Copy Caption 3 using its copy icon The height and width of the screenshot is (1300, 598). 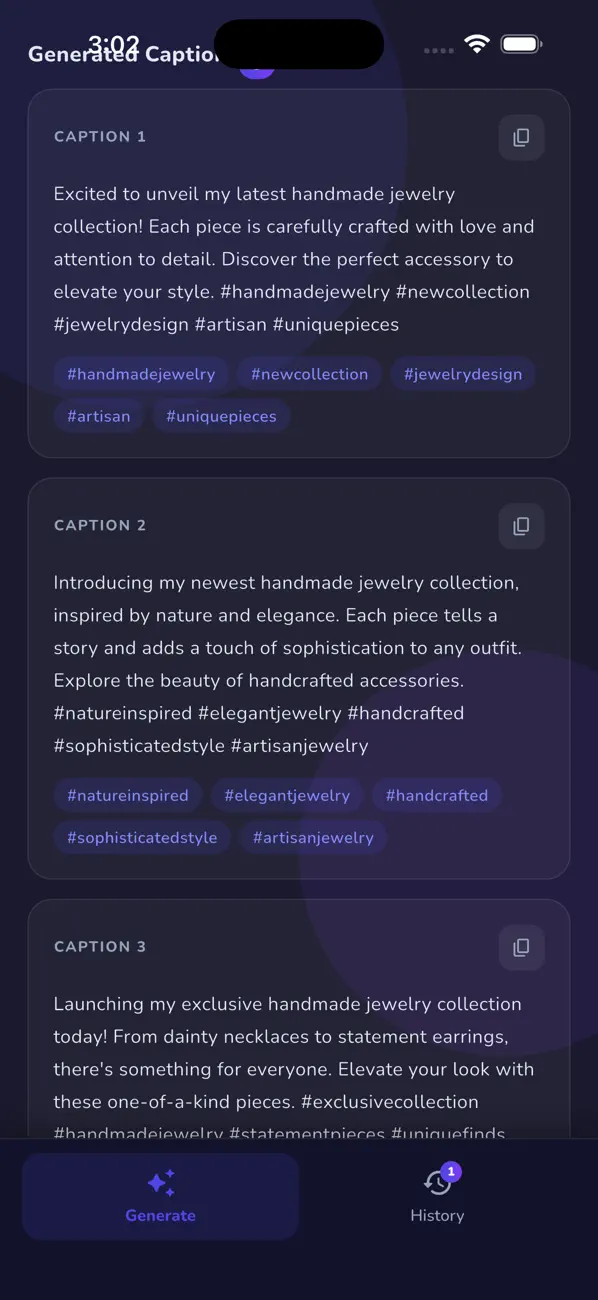pyautogui.click(x=521, y=947)
